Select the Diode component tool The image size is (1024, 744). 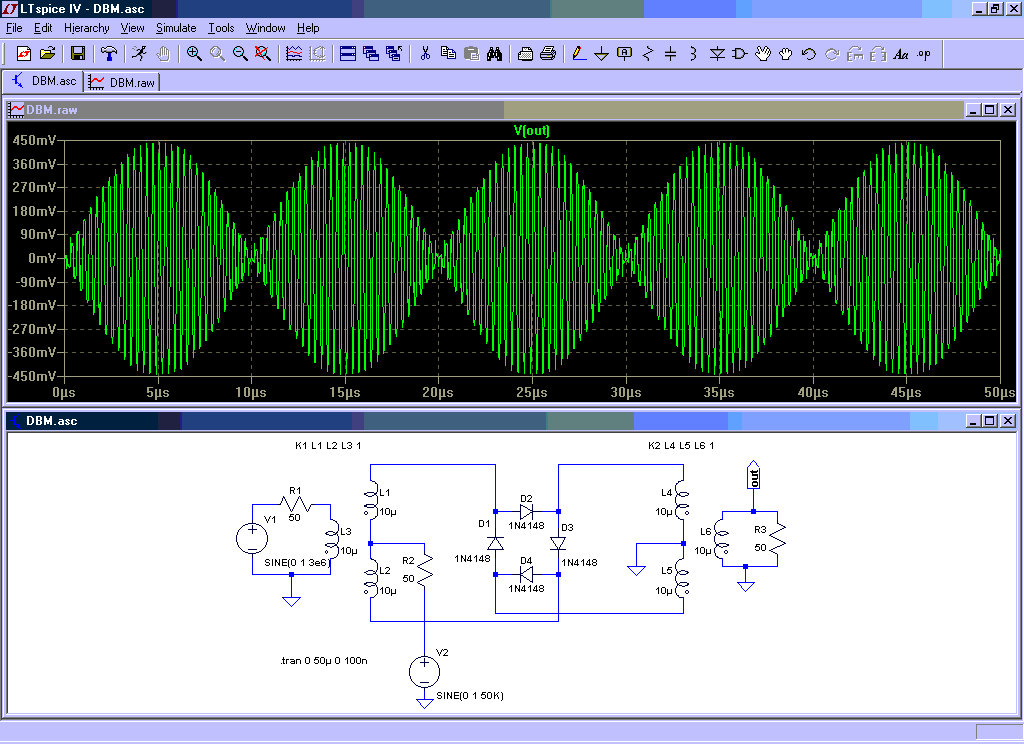(x=717, y=54)
